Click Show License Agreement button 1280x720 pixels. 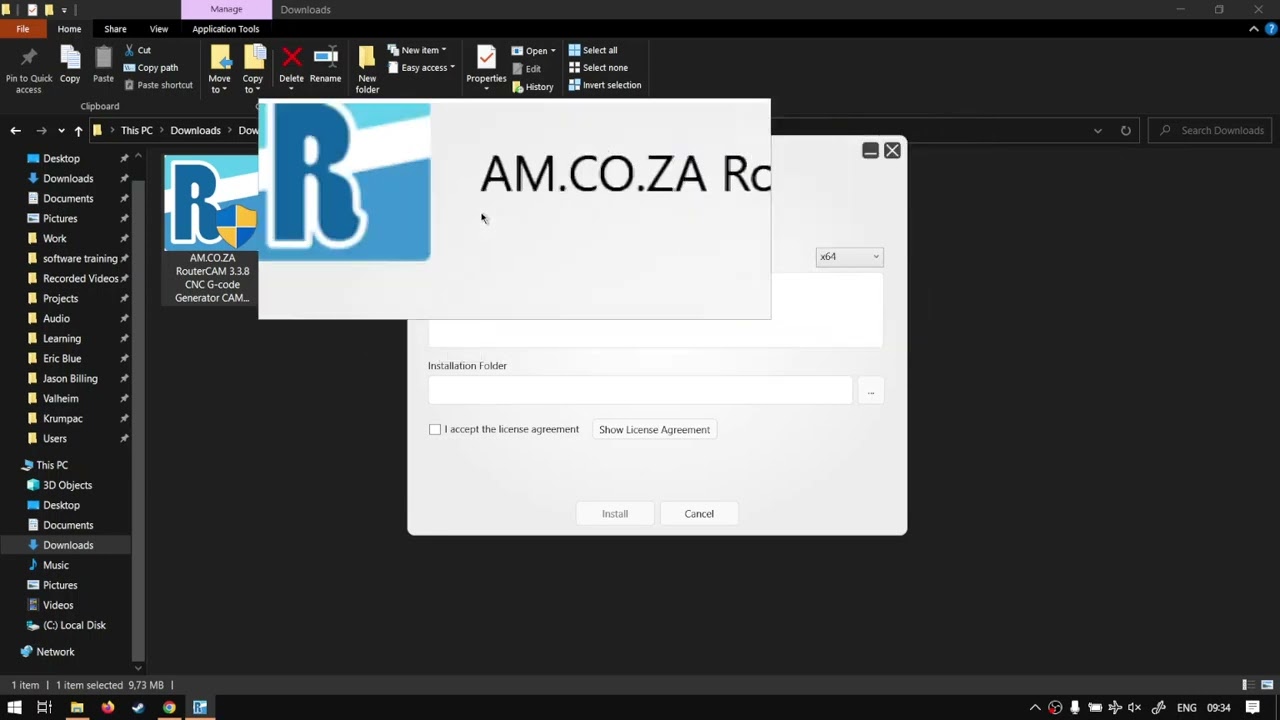654,430
